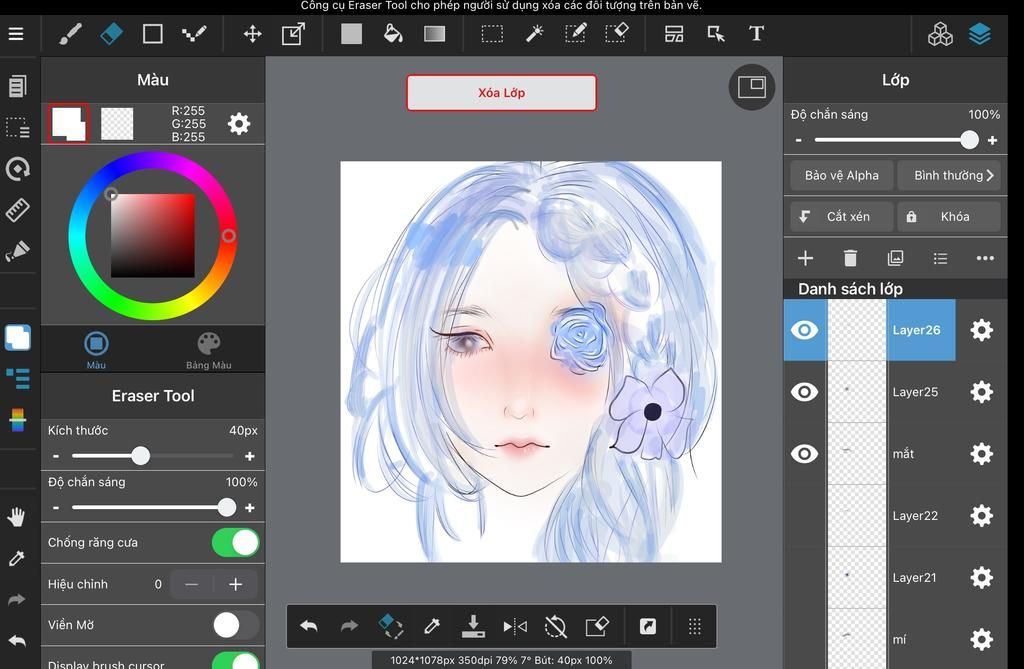1024x669 pixels.
Task: Select the polyline dot tool
Action: click(194, 34)
